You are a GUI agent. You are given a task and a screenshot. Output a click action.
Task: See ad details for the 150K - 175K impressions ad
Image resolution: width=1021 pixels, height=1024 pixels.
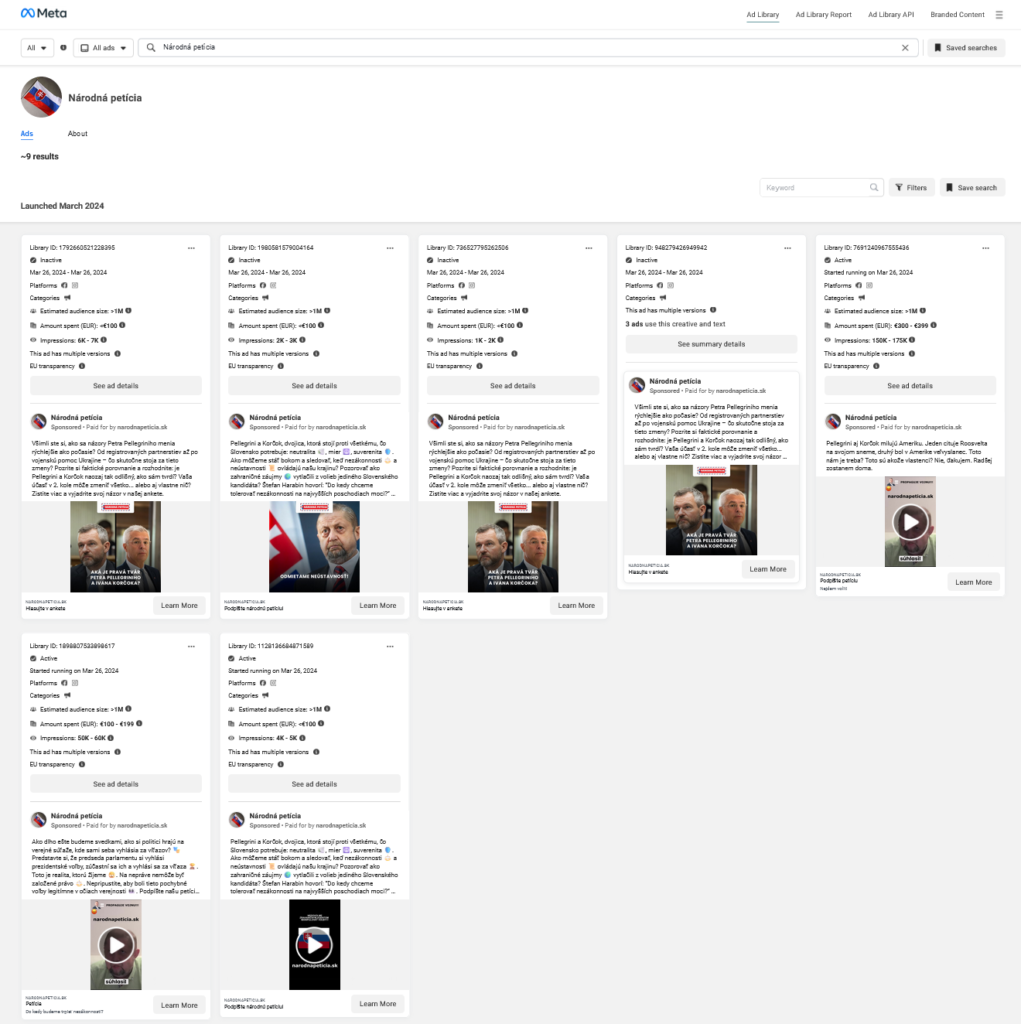click(910, 386)
